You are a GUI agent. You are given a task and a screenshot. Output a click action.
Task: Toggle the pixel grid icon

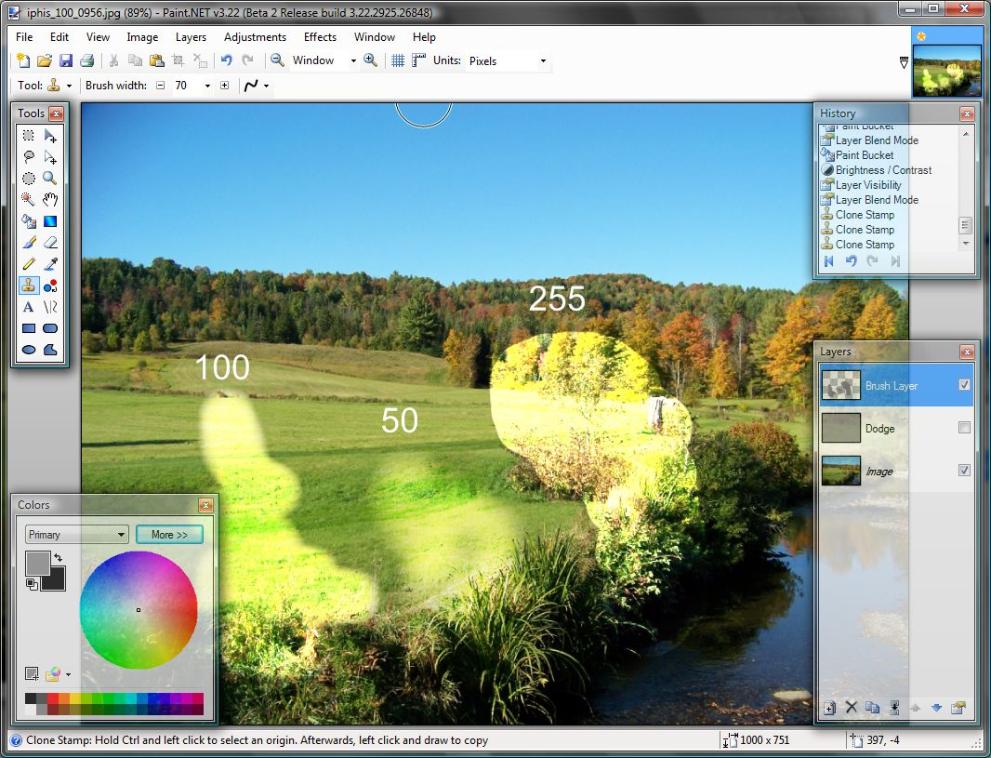pos(397,61)
